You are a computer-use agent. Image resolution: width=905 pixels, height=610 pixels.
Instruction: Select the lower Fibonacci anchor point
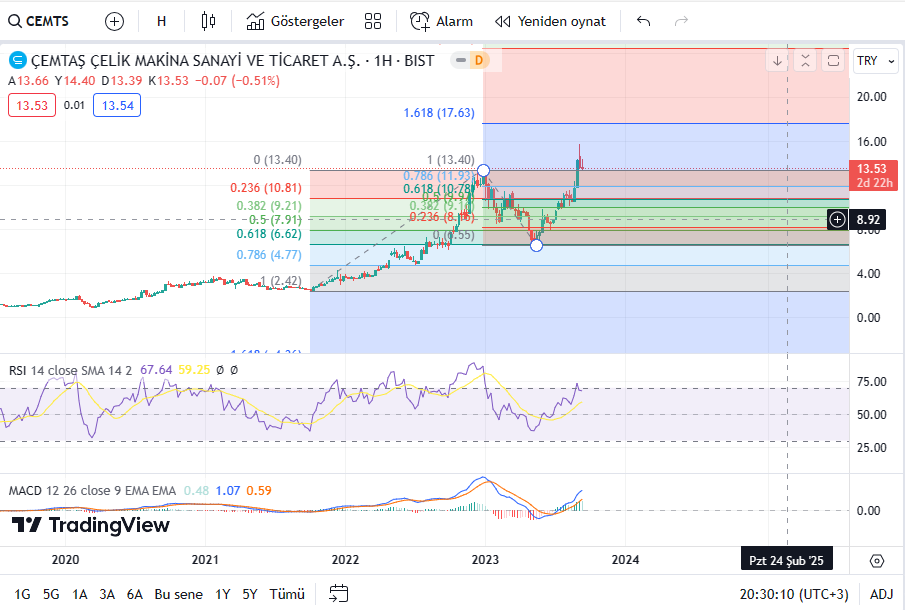536,245
